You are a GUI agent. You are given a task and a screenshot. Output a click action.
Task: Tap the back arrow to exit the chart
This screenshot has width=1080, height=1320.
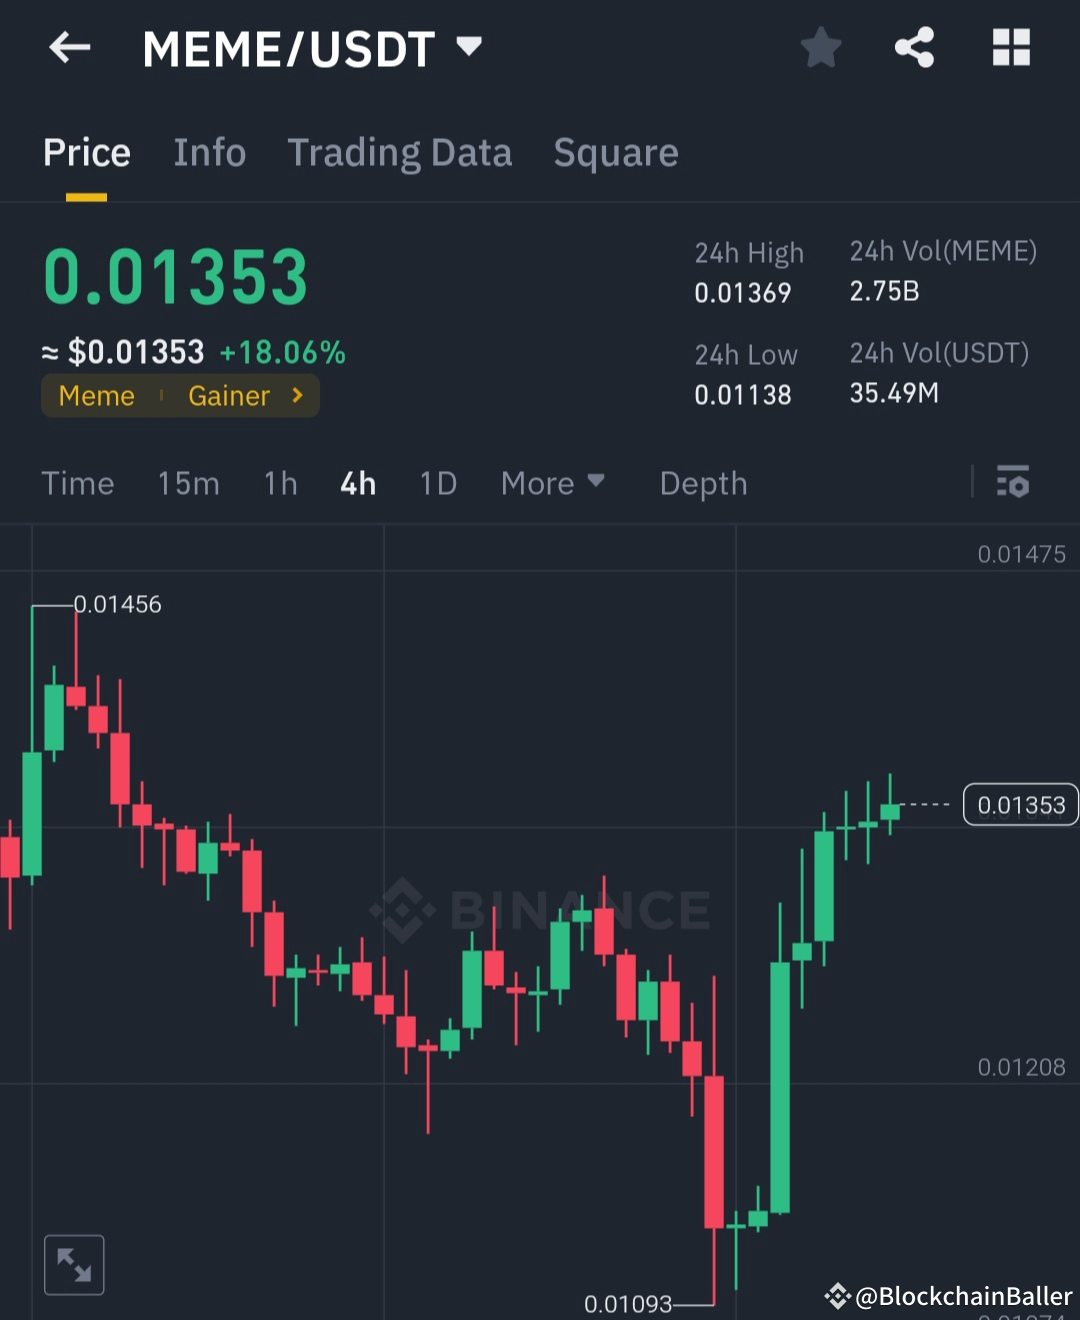coord(68,47)
